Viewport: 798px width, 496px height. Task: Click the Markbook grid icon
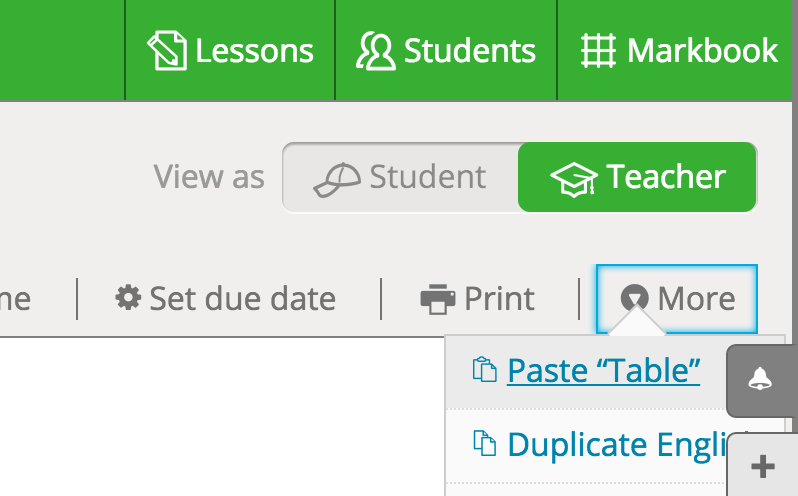tap(598, 50)
